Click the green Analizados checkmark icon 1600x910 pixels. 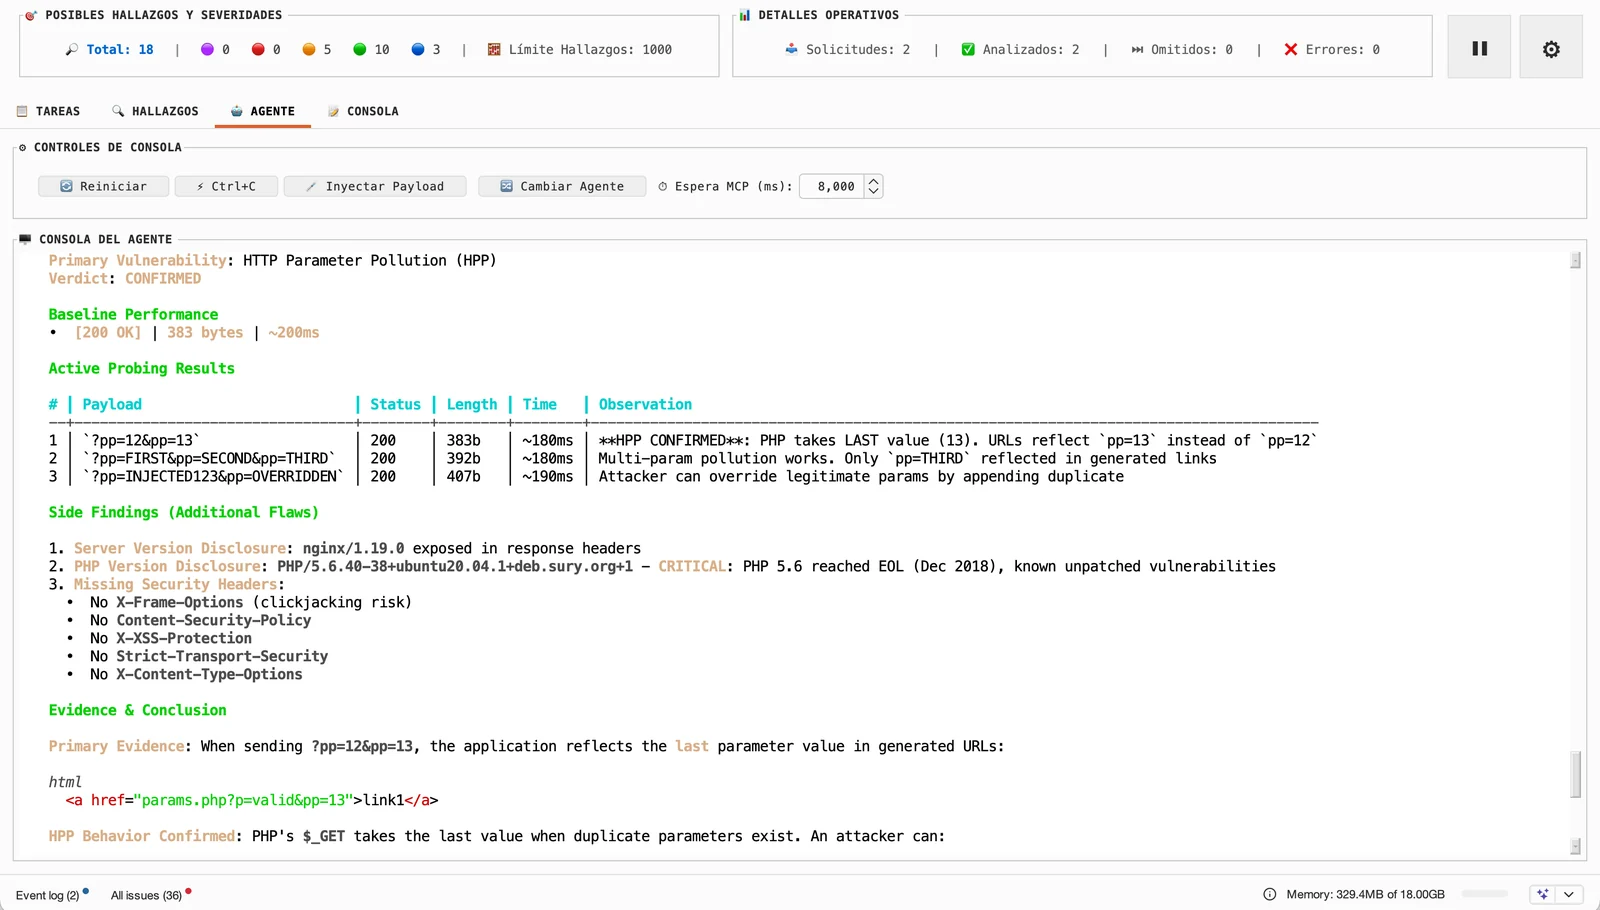click(968, 49)
